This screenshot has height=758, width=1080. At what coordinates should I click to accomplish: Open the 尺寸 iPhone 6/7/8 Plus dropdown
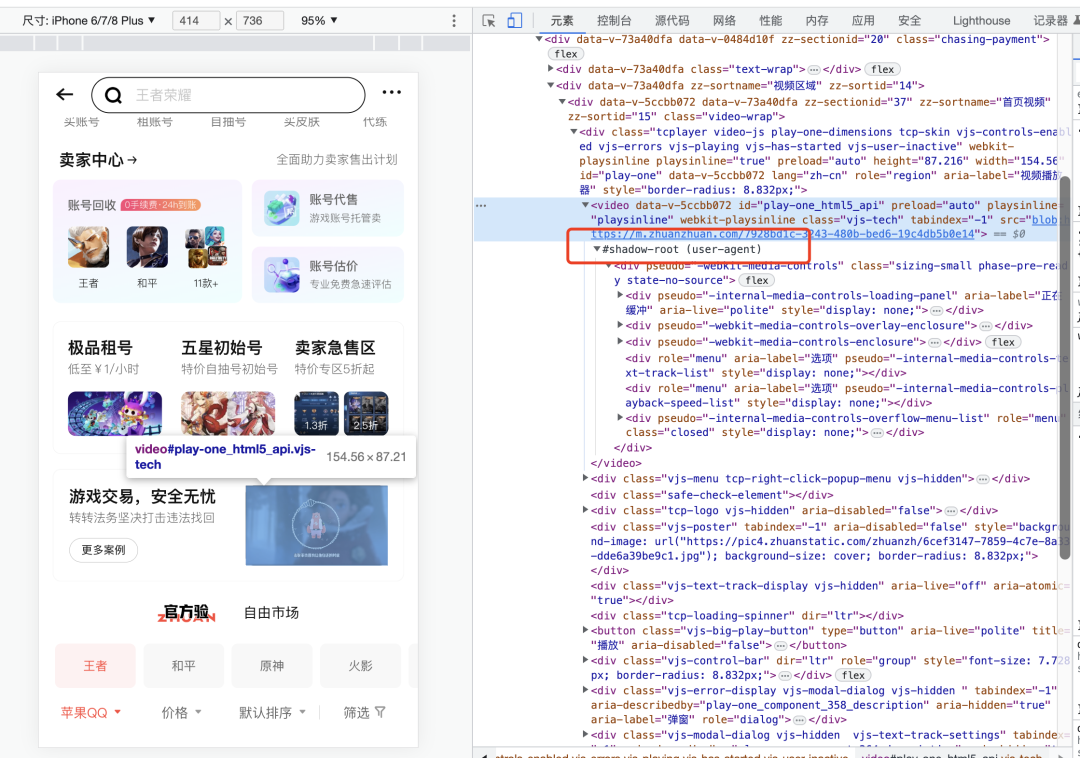pos(88,21)
